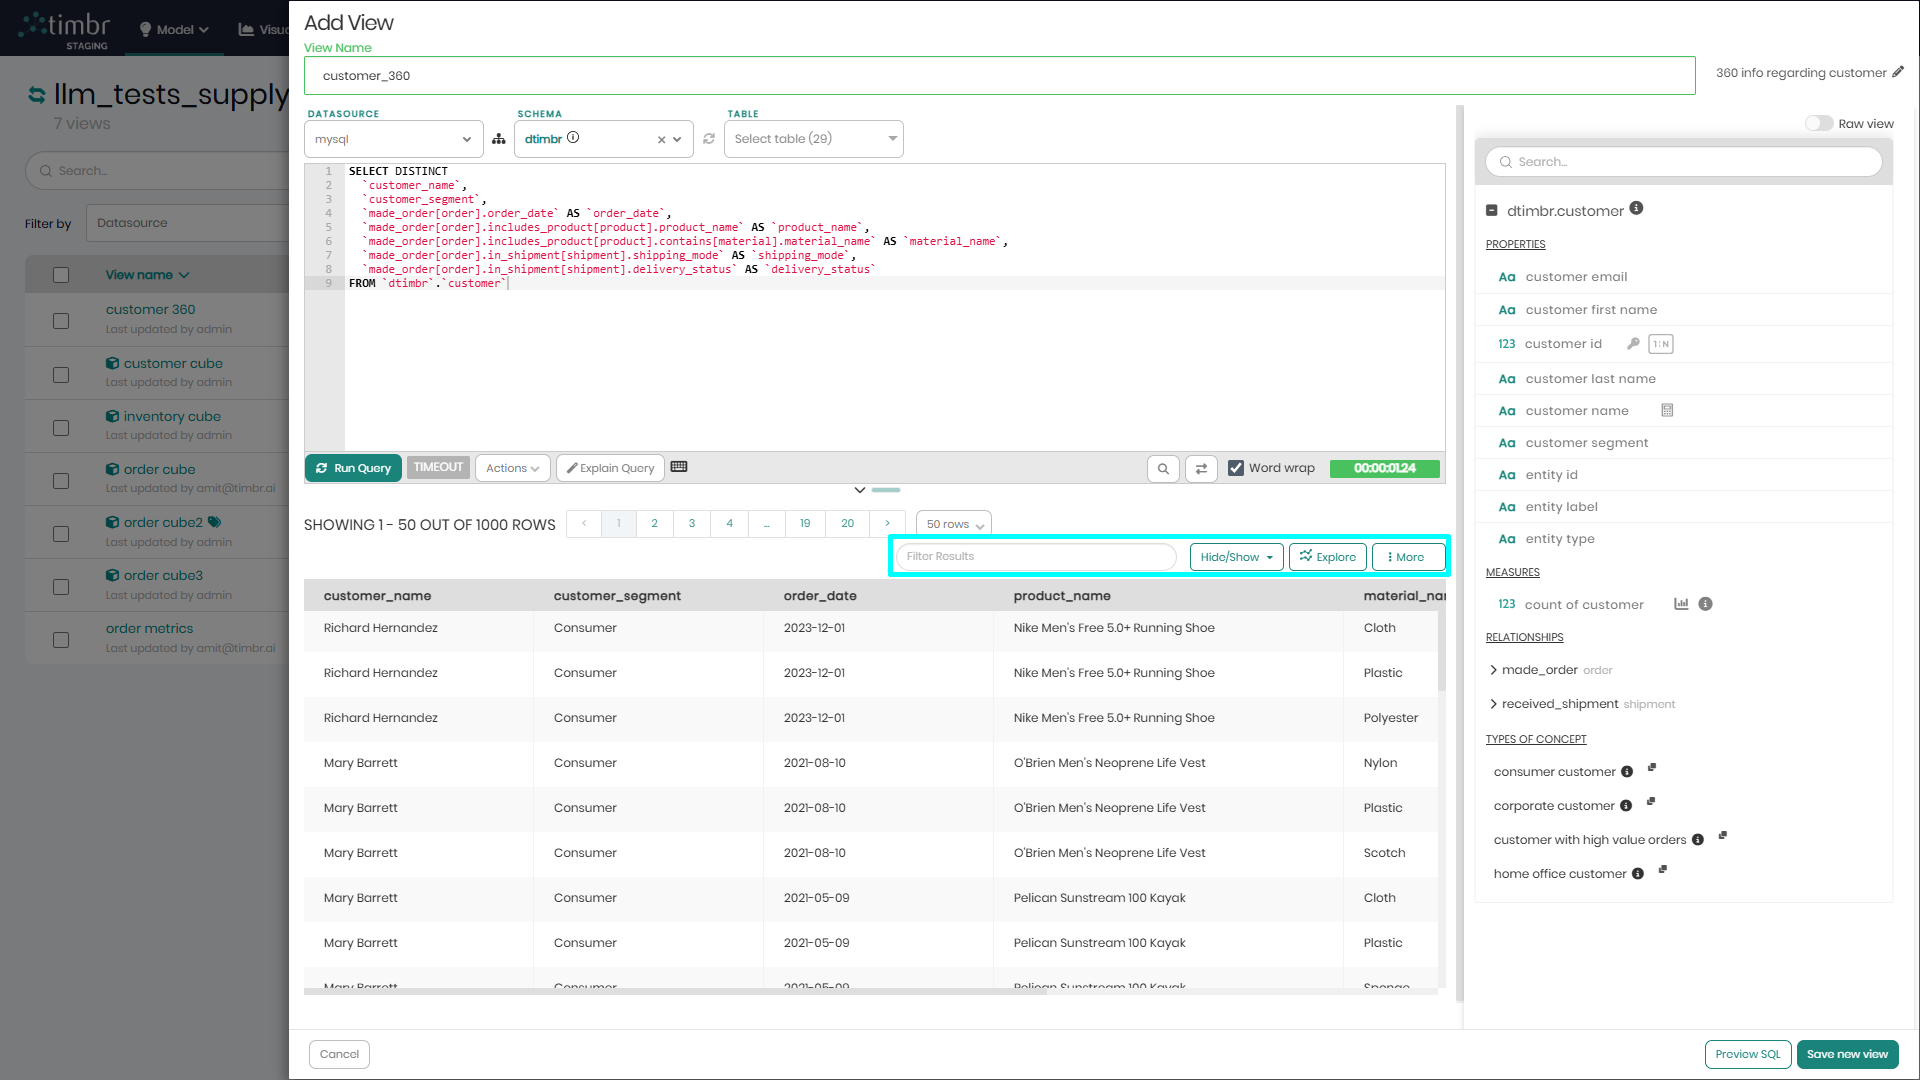Open the 50 rows page size dropdown
This screenshot has height=1080, width=1920.
point(954,524)
